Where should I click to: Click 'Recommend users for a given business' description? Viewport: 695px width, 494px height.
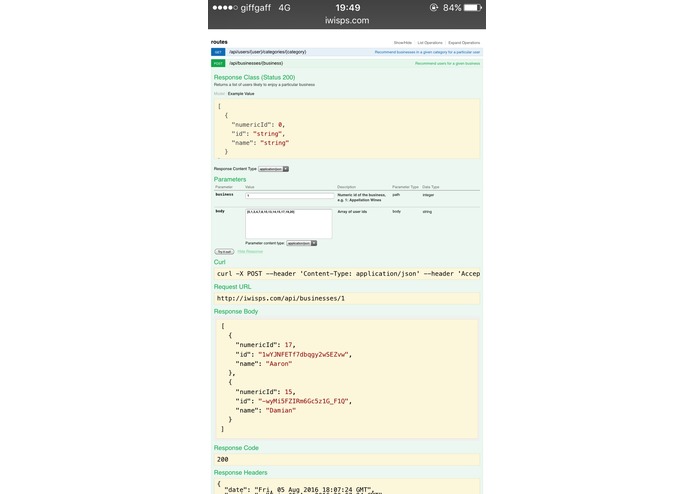(447, 63)
